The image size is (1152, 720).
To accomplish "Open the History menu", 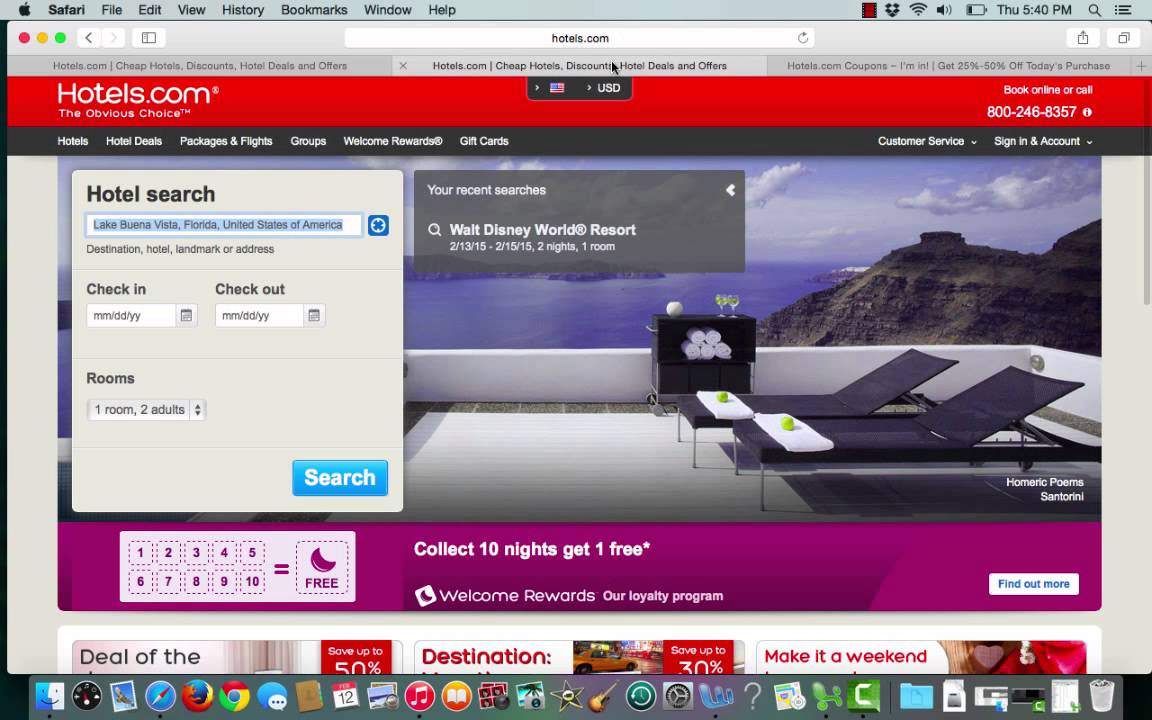I will click(x=242, y=10).
